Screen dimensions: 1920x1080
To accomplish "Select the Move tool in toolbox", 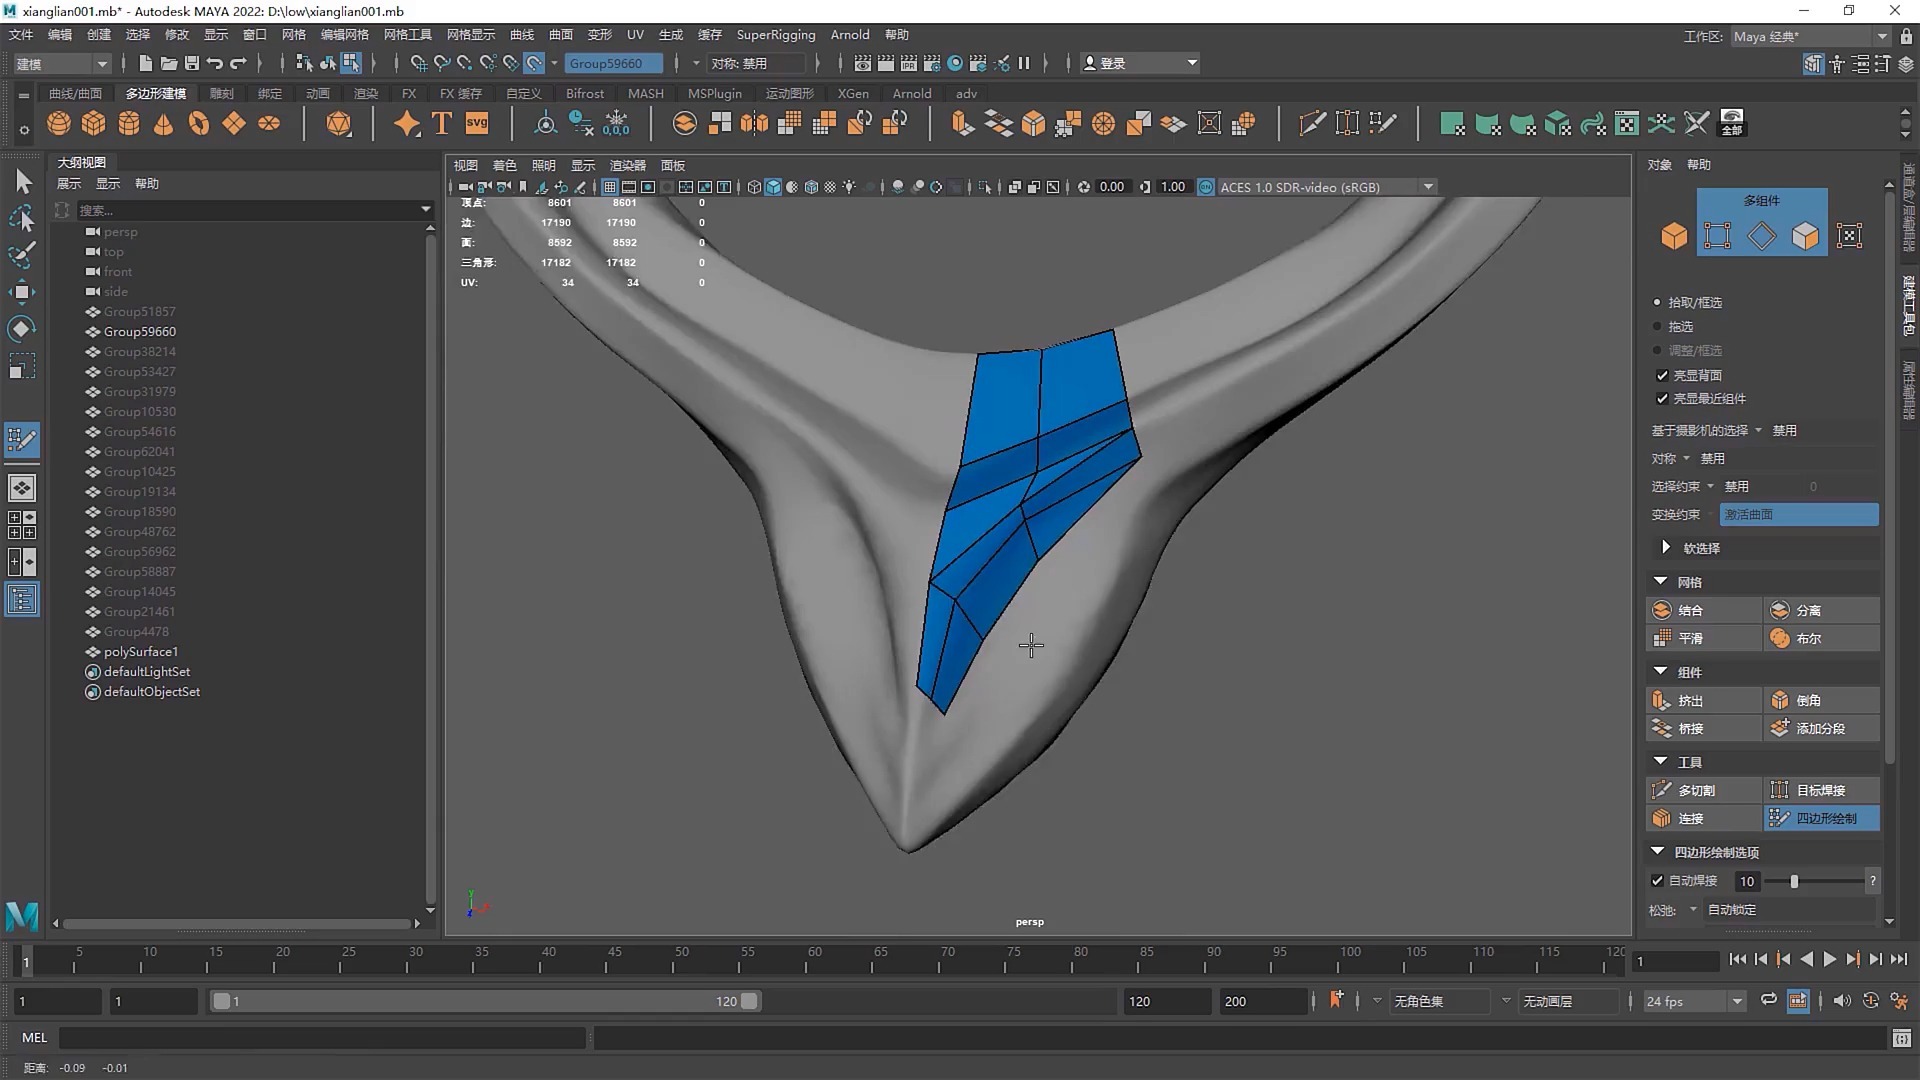I will [22, 292].
